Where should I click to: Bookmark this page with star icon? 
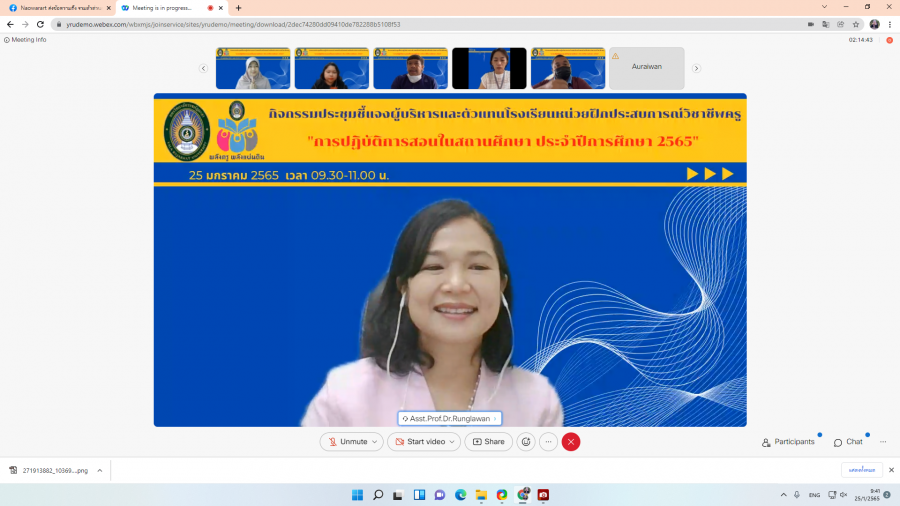tap(856, 24)
